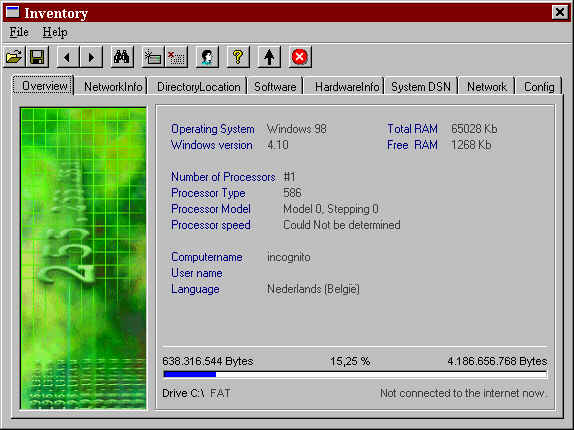The image size is (574, 430).
Task: Click the binoculars search icon
Action: pyautogui.click(x=122, y=57)
